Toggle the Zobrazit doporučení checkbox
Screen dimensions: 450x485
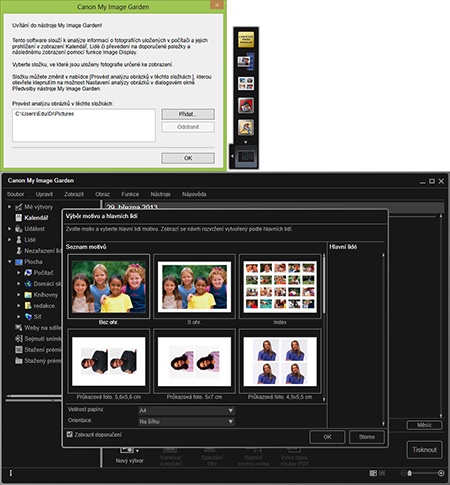69,434
